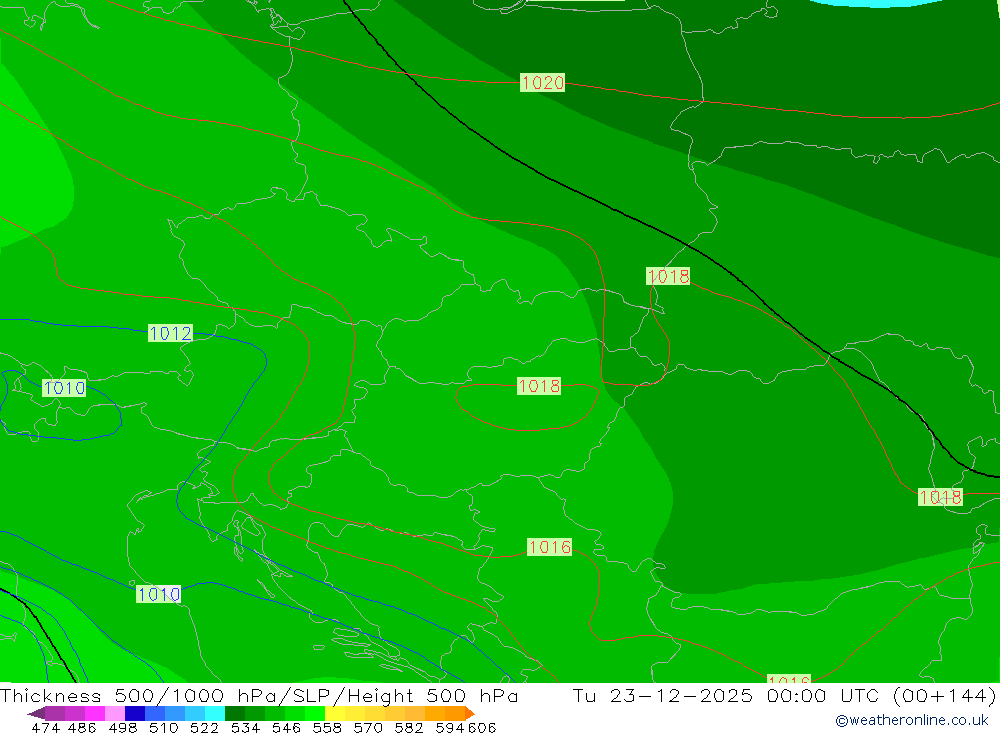This screenshot has height=733, width=1000.
Task: Open the weatheronline.co.uk copyright link
Action: point(911,720)
